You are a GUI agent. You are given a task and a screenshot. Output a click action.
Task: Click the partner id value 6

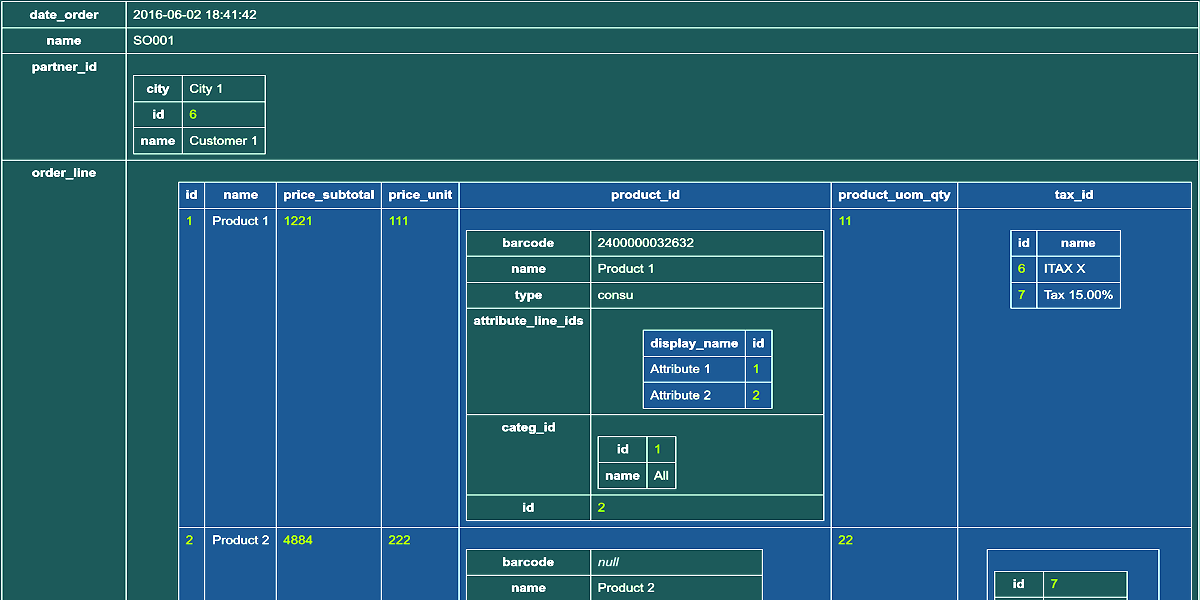[x=193, y=115]
